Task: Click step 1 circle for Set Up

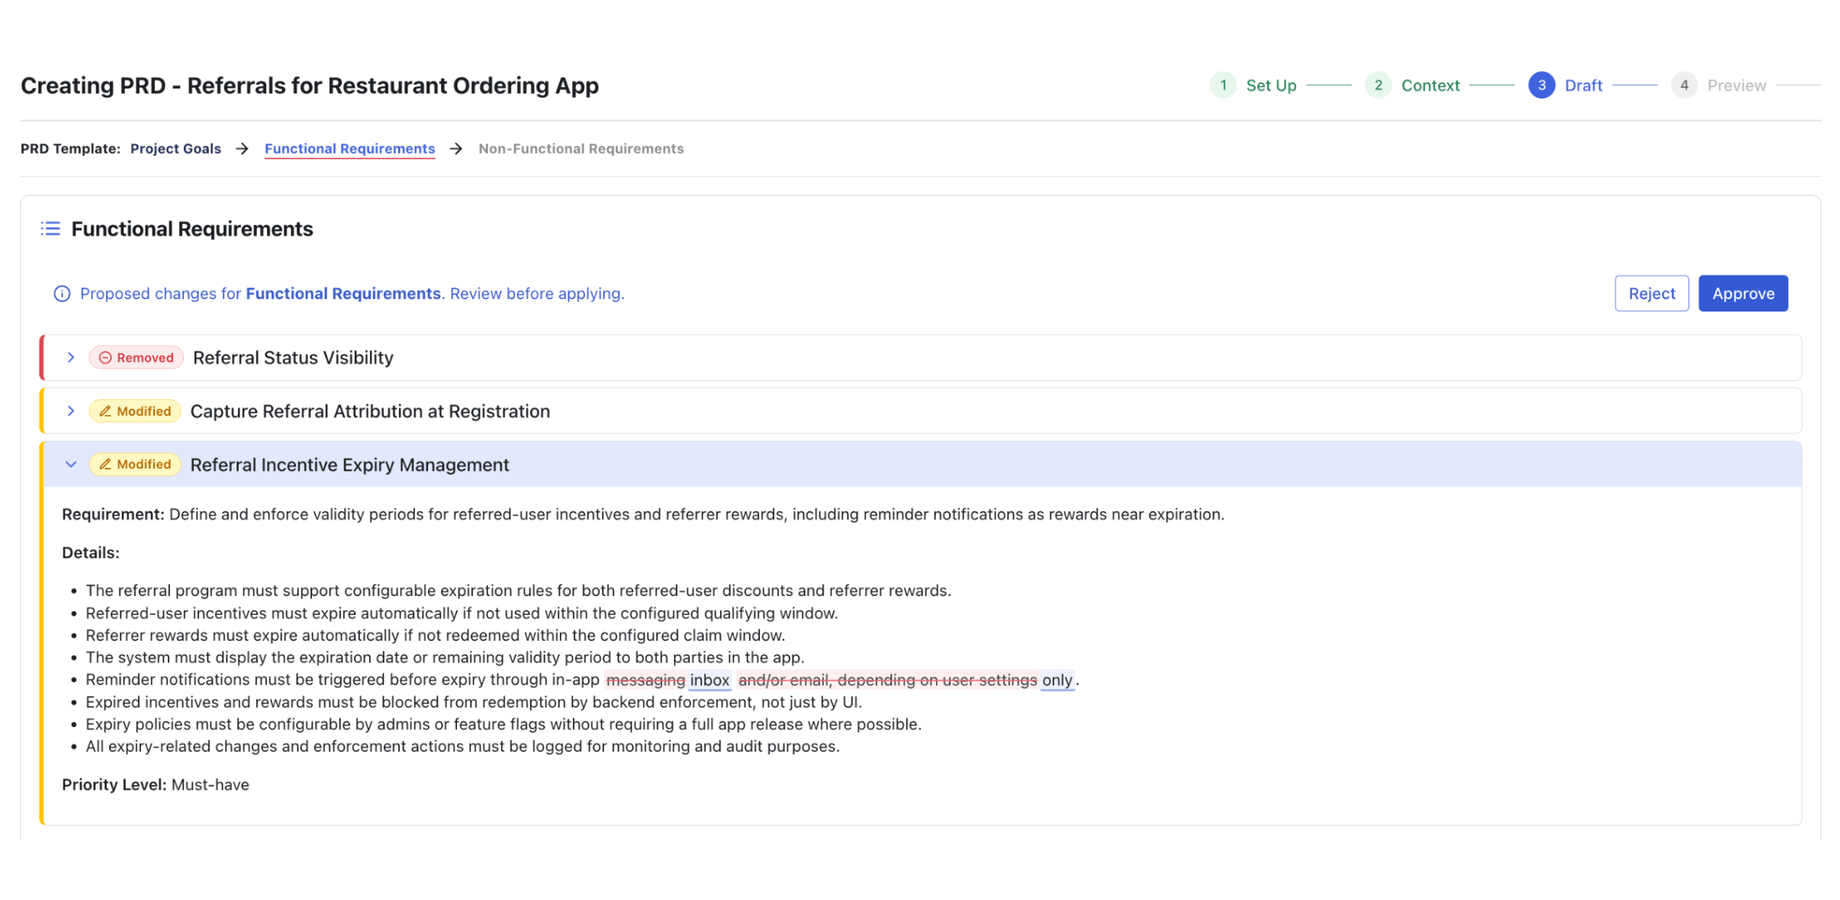Action: [x=1223, y=85]
